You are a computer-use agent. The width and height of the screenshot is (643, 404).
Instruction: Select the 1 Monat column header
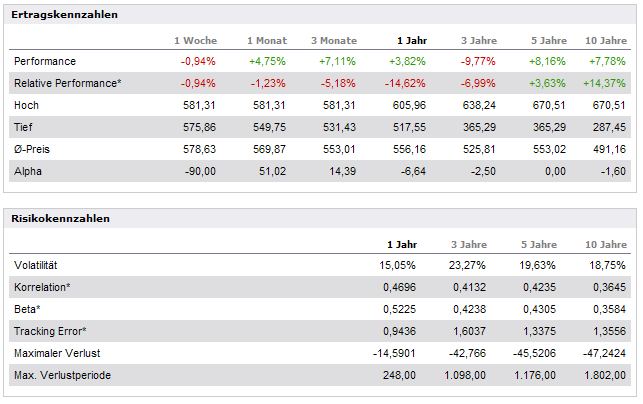(x=267, y=40)
